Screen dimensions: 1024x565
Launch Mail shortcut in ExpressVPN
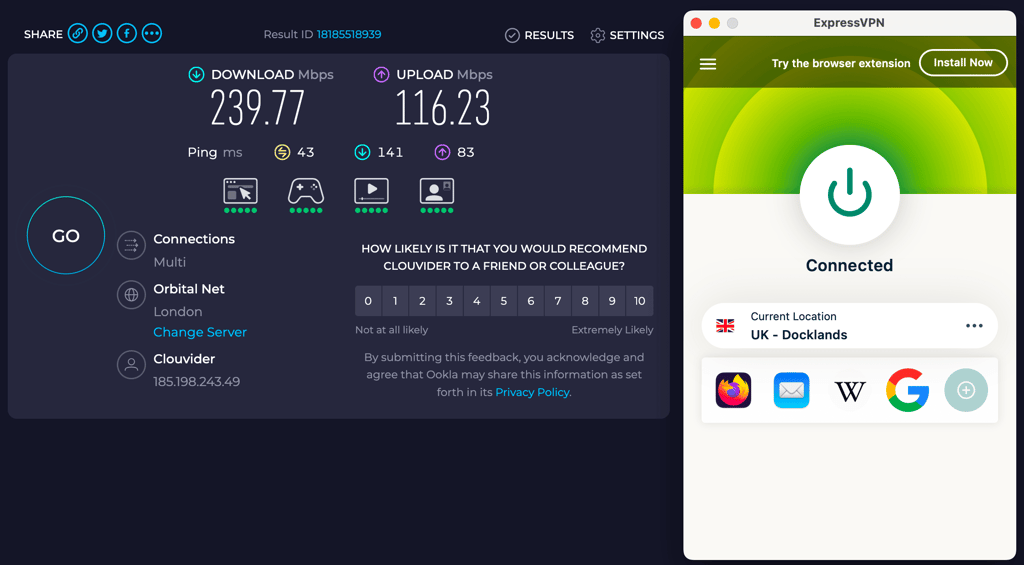[792, 391]
